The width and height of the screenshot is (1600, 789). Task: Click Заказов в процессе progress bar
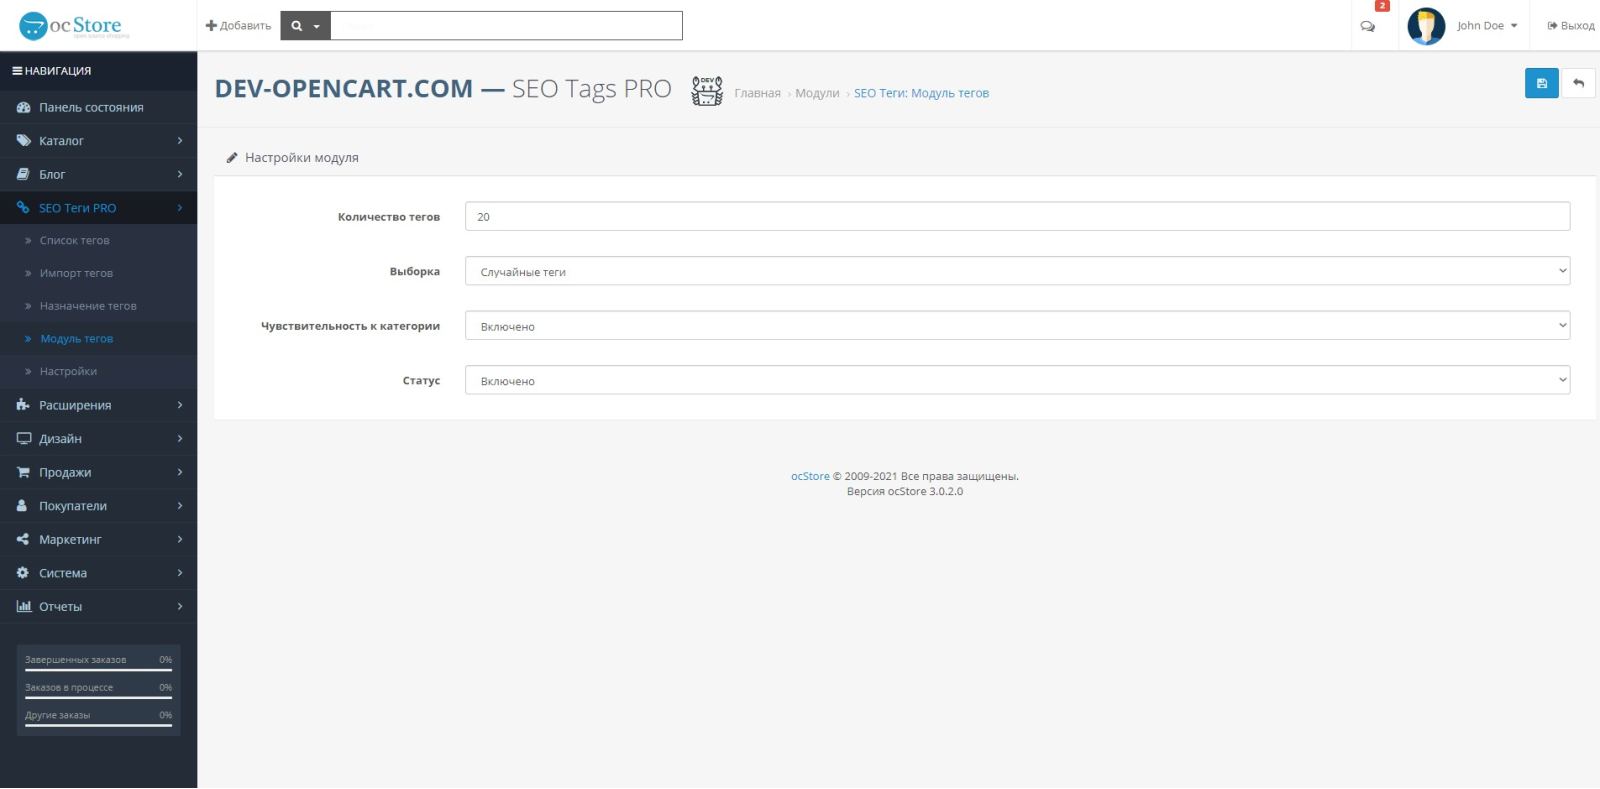click(98, 697)
